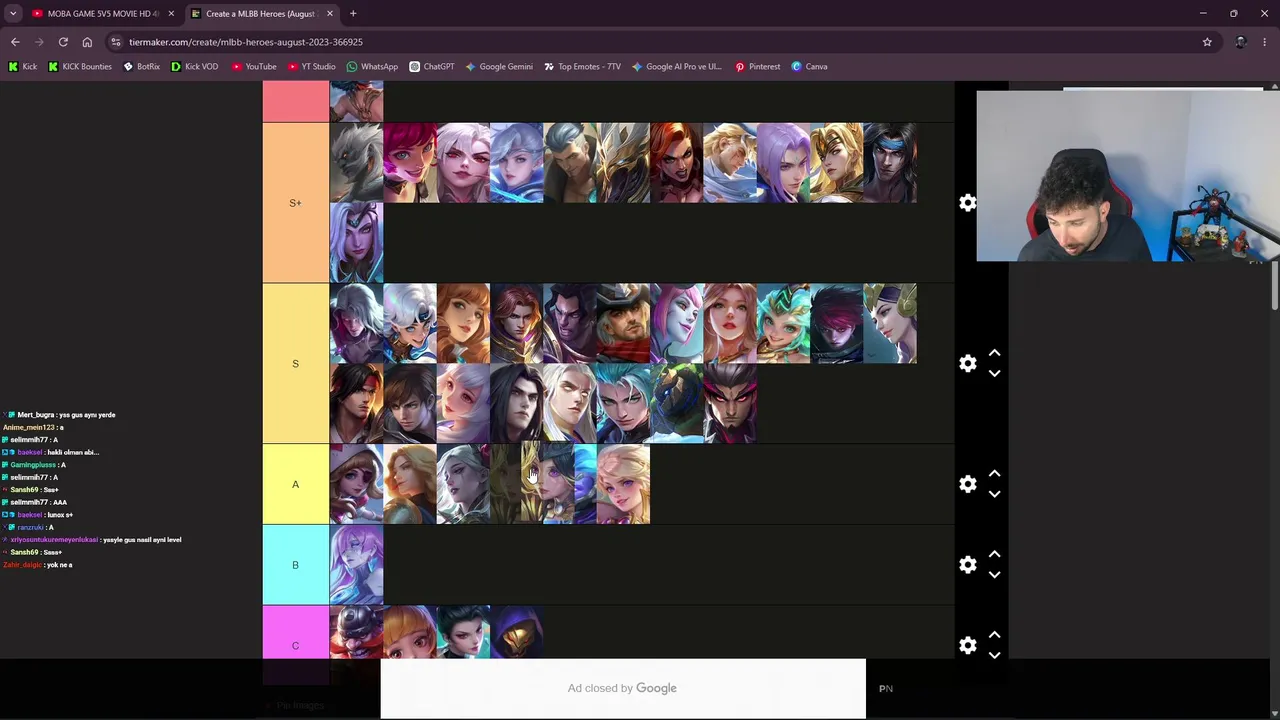Open the Google AI Pro bookmark
The height and width of the screenshot is (720, 1280).
(676, 67)
